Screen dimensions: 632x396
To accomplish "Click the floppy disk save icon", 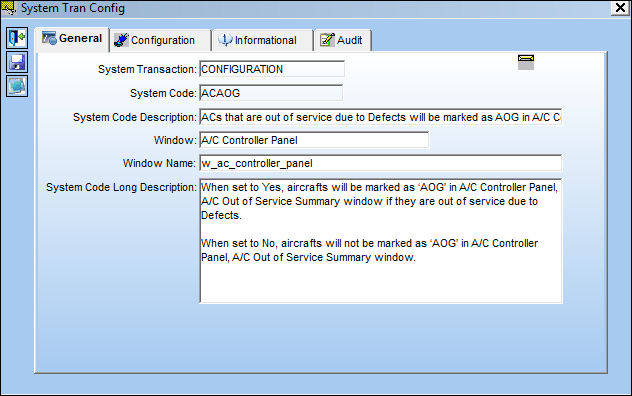I will click(x=17, y=62).
